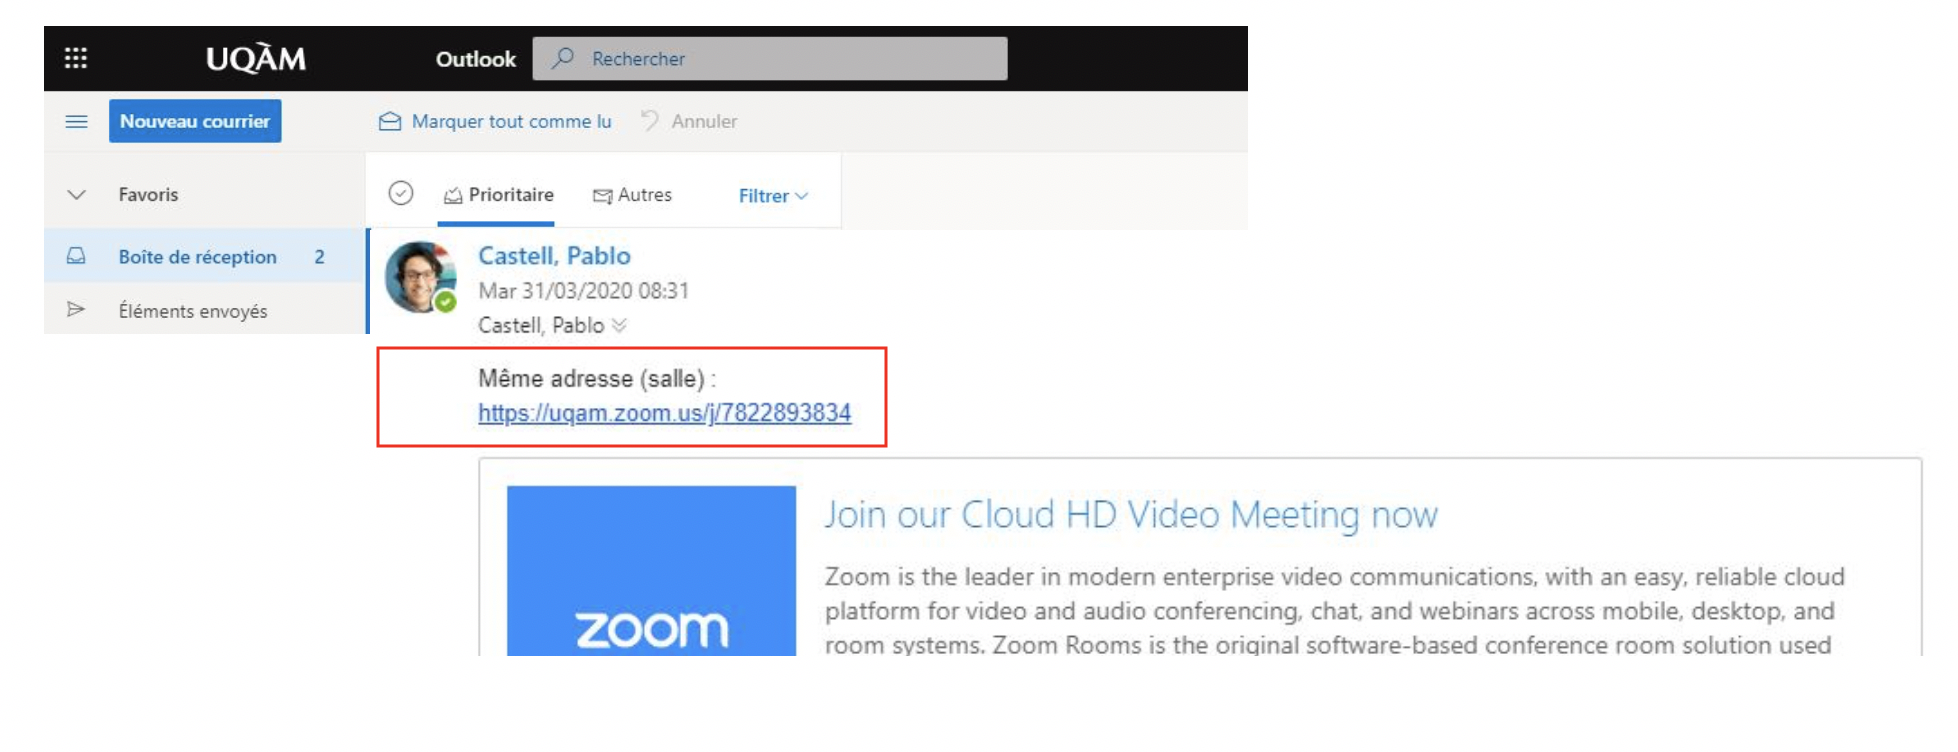Screen dimensions: 1958x752
Task: Toggle the select-all circle checkbox
Action: [401, 193]
